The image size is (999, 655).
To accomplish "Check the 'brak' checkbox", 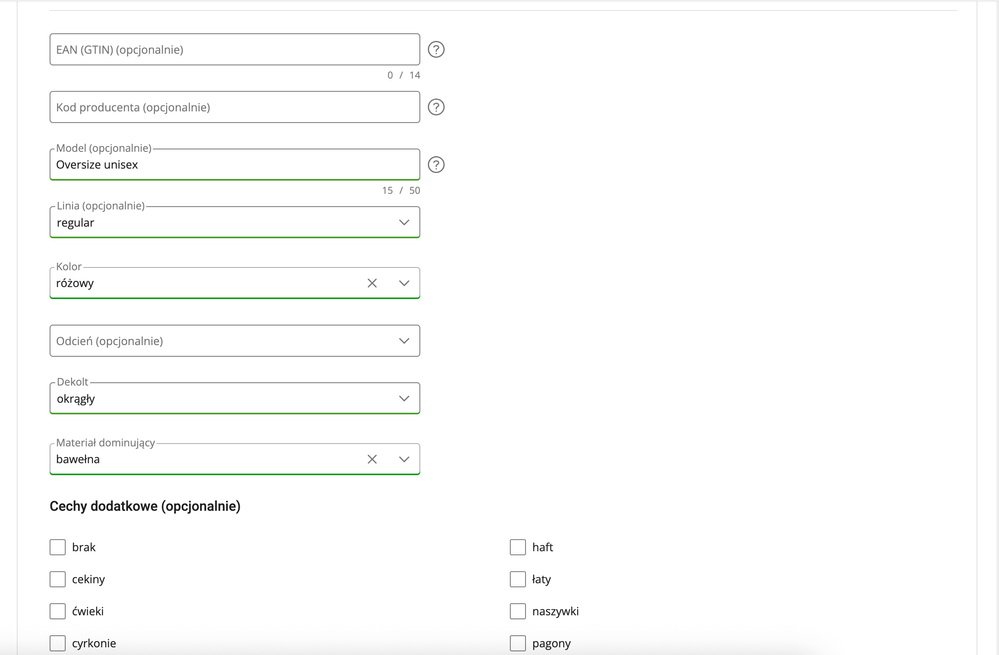I will click(x=58, y=547).
